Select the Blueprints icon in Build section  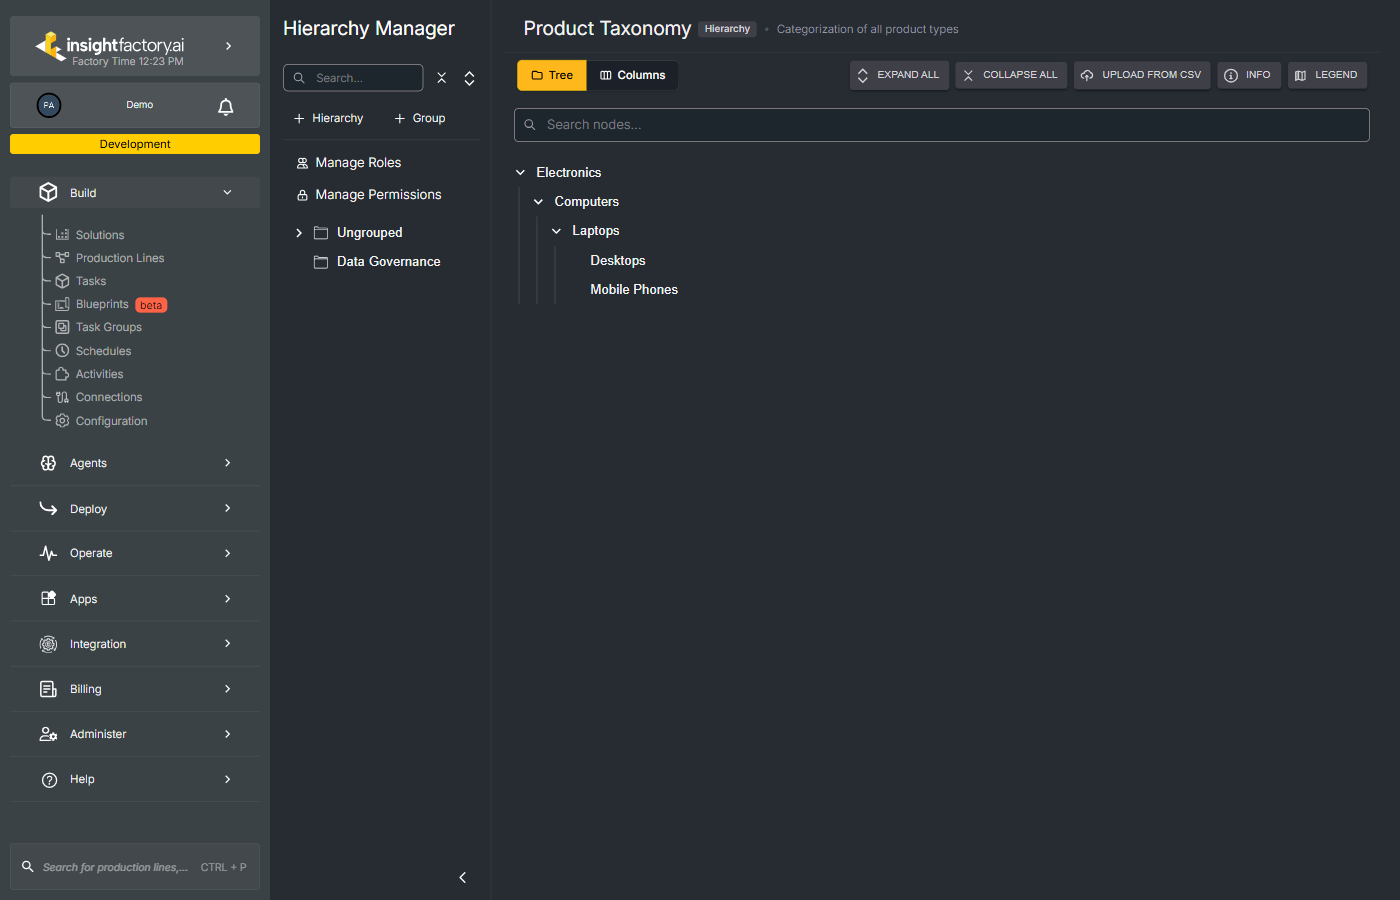[x=60, y=304]
